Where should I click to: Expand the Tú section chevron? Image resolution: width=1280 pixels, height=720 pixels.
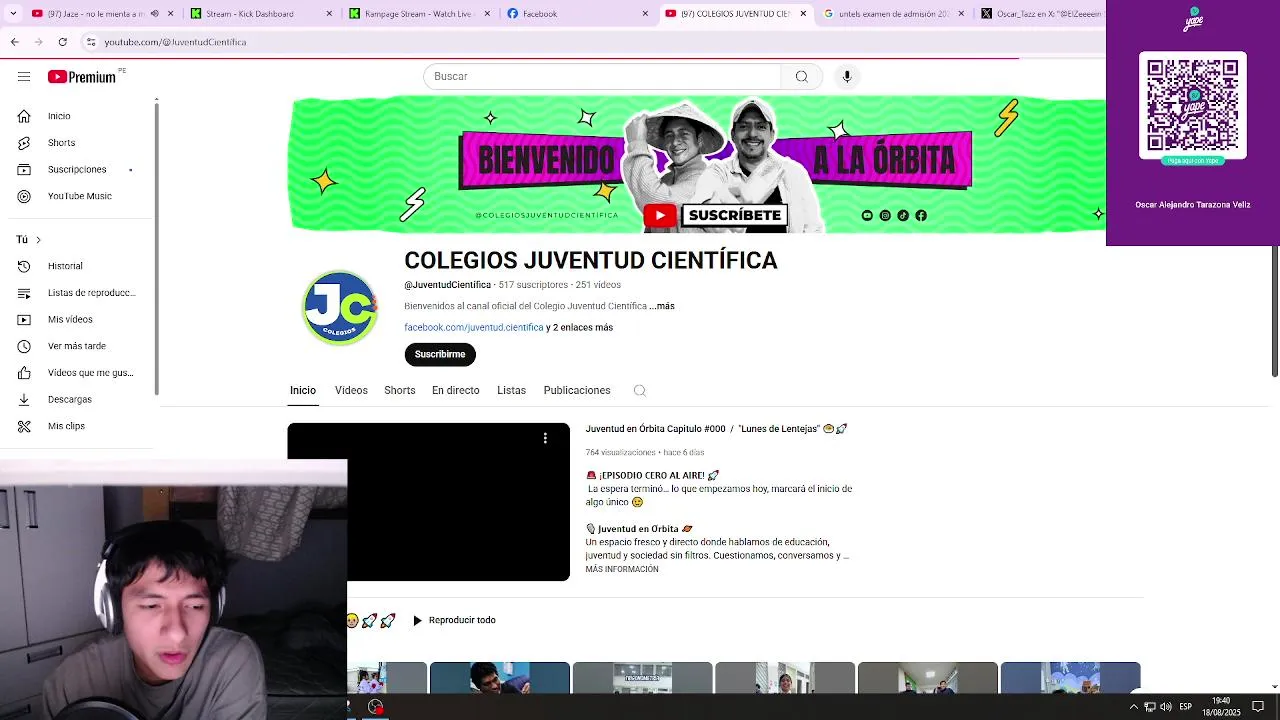tap(38, 240)
